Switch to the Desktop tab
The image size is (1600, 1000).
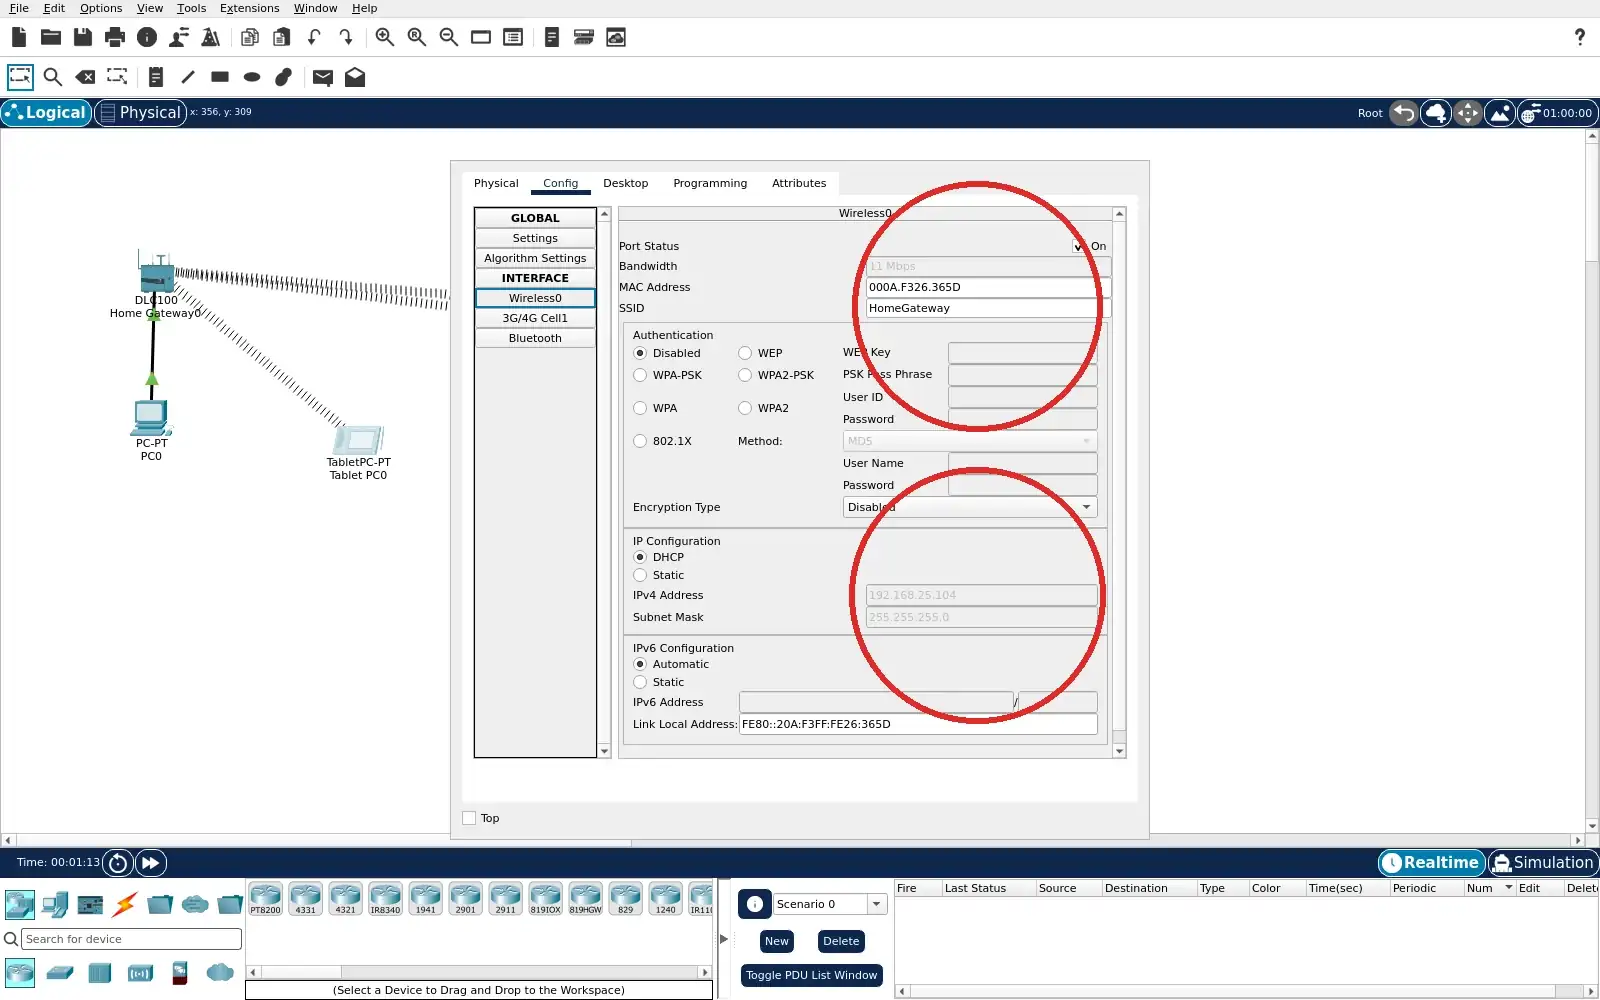[626, 183]
